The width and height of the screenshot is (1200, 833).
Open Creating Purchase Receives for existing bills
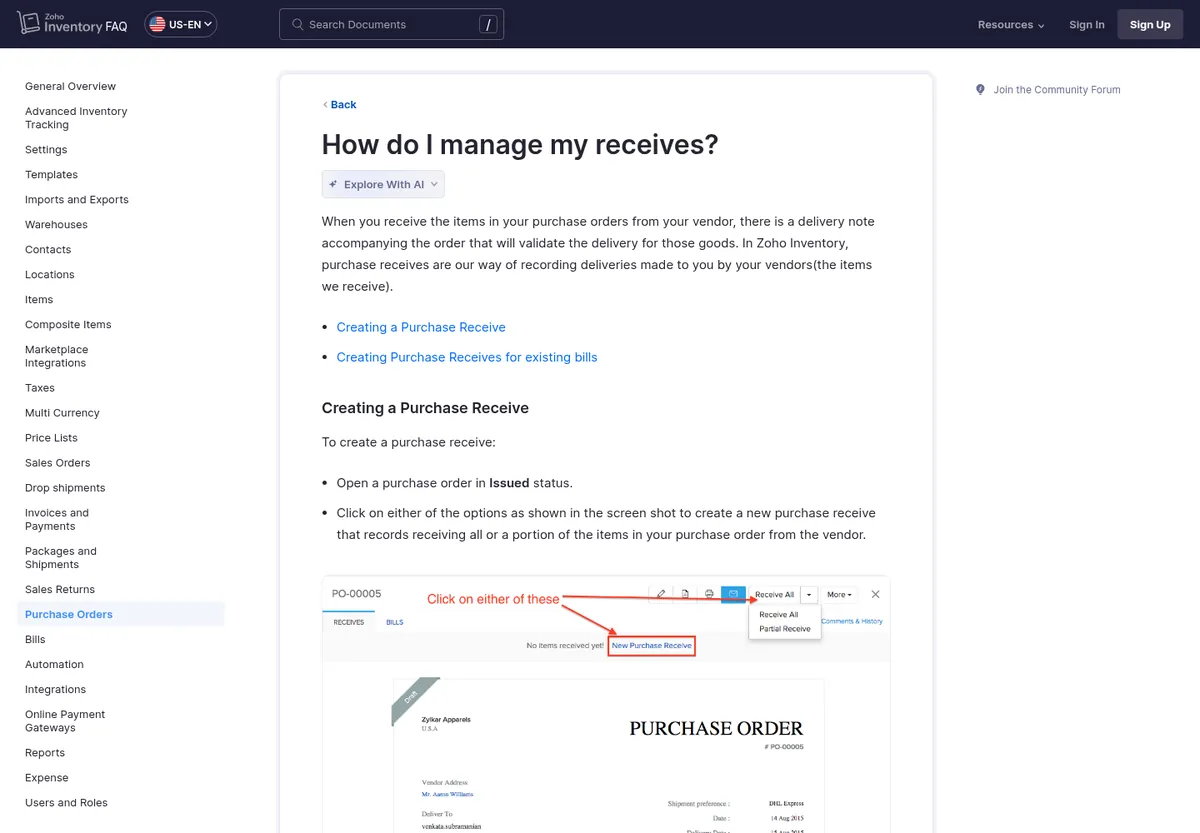[467, 357]
